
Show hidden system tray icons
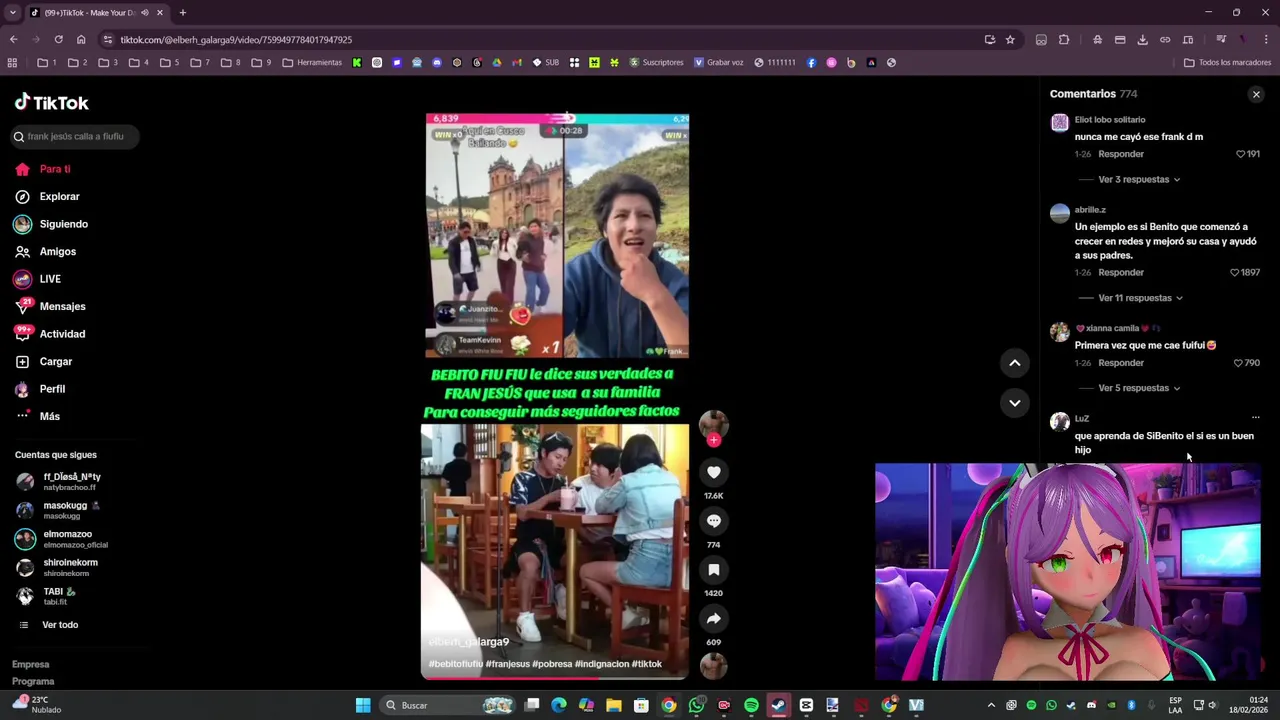coord(991,705)
